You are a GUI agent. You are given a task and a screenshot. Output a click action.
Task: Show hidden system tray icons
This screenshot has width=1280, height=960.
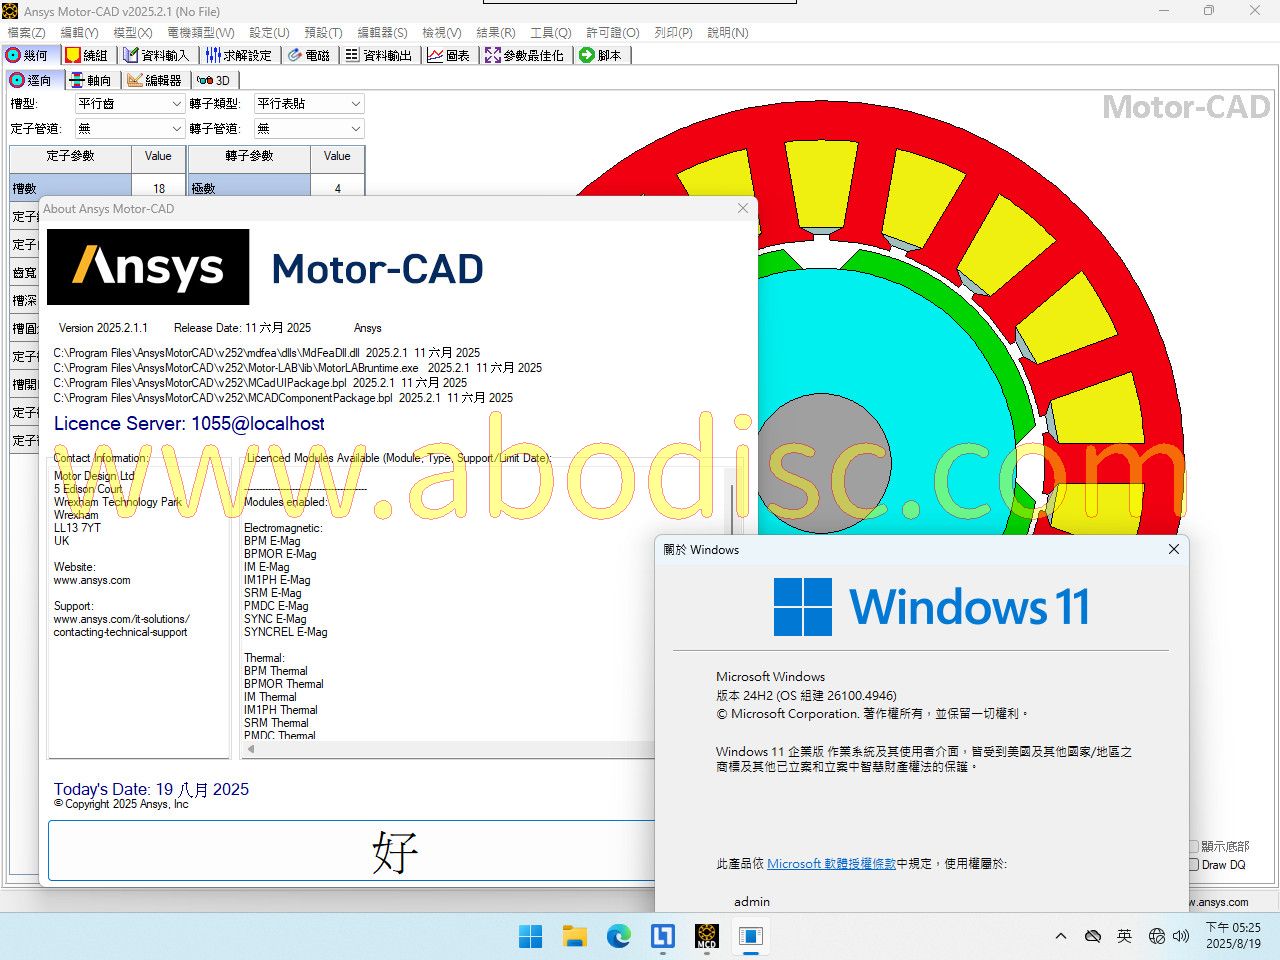point(1060,936)
